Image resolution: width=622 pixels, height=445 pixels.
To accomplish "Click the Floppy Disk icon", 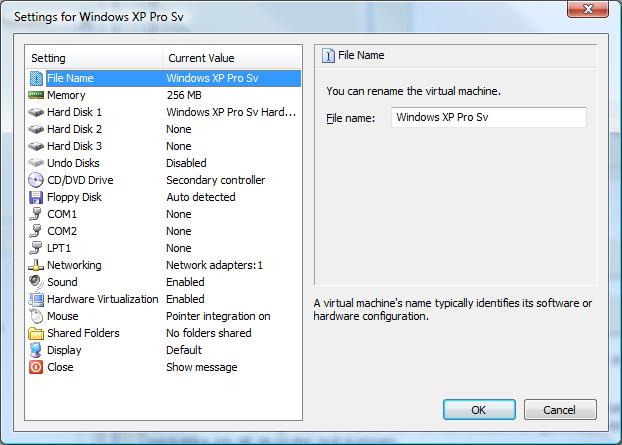I will 36,197.
